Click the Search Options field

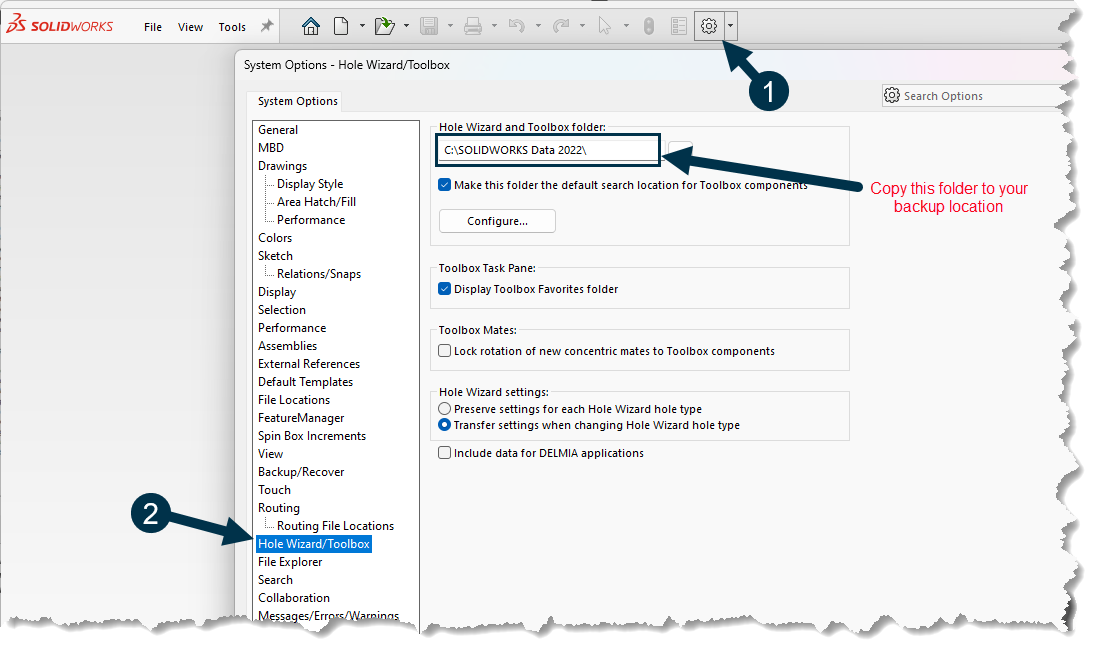(x=977, y=96)
